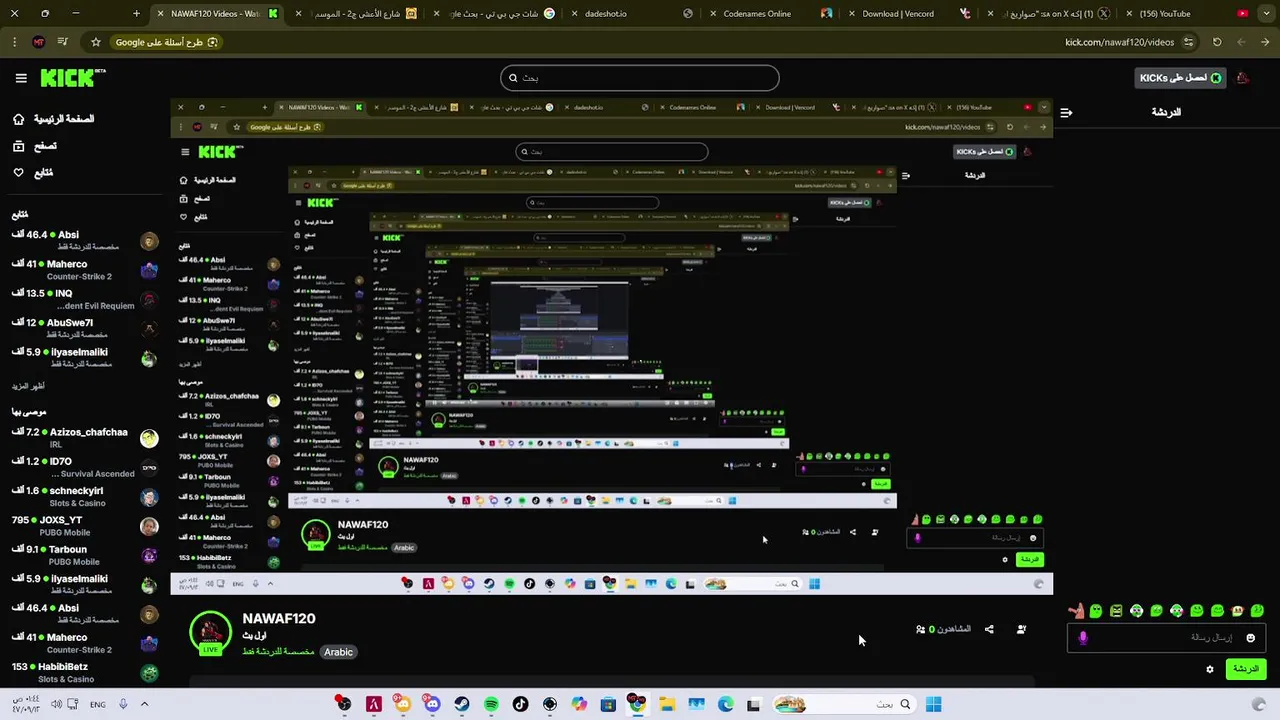Click the address bar kick.com/nawaf120/videos
Screen dimensions: 1280x720
point(1120,42)
